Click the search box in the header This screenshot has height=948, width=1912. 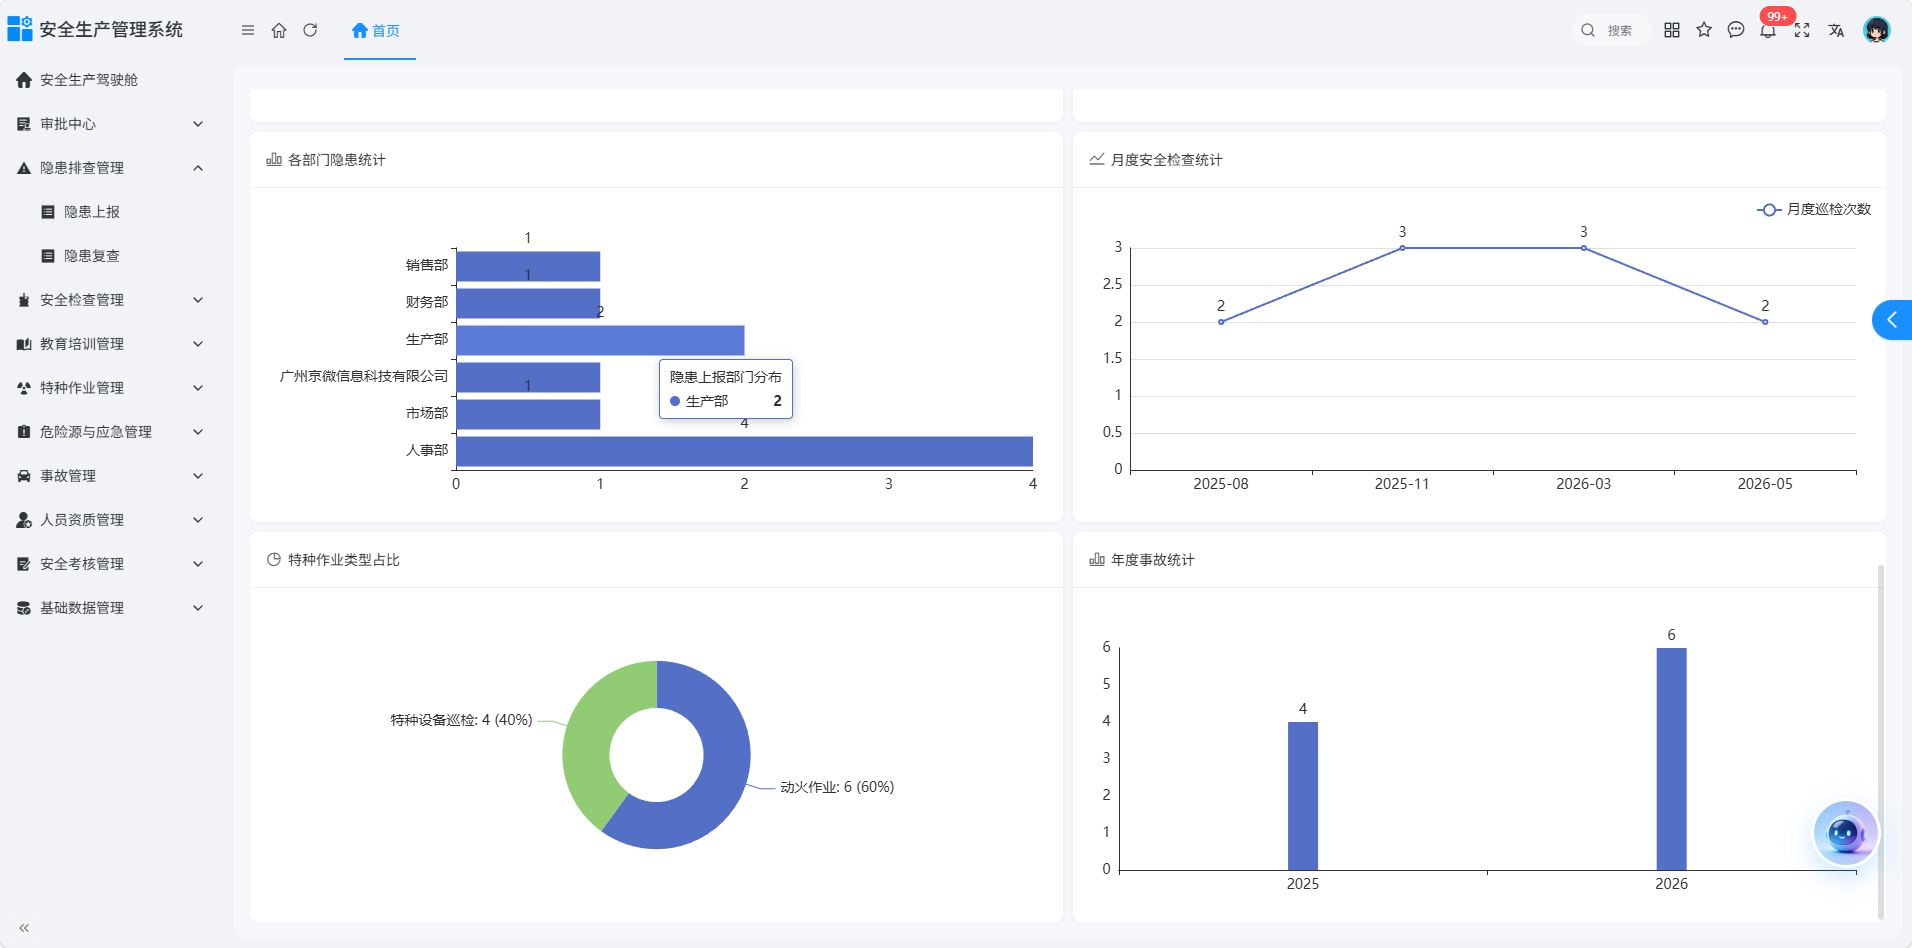coord(1610,30)
